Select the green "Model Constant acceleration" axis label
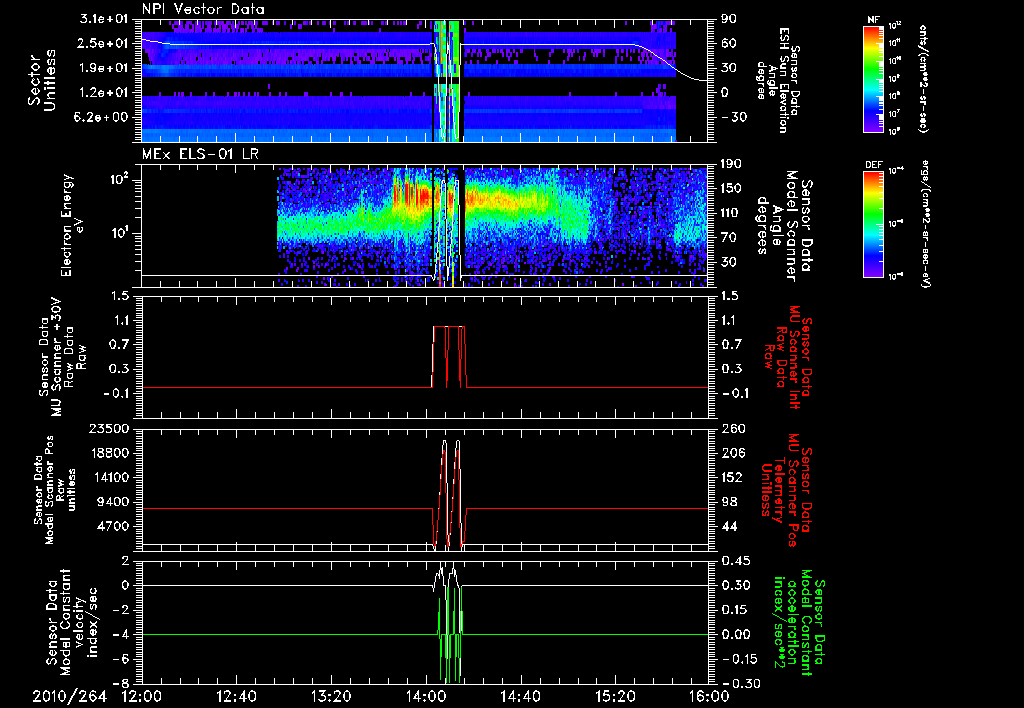The image size is (1024, 708). pyautogui.click(x=798, y=624)
